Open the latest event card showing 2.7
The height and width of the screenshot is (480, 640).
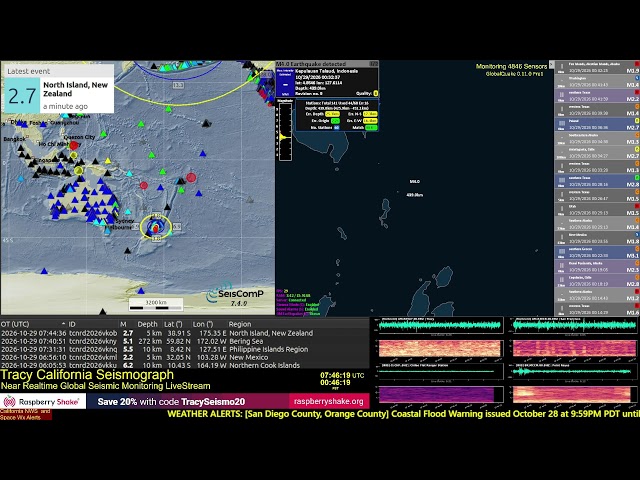[x=57, y=89]
